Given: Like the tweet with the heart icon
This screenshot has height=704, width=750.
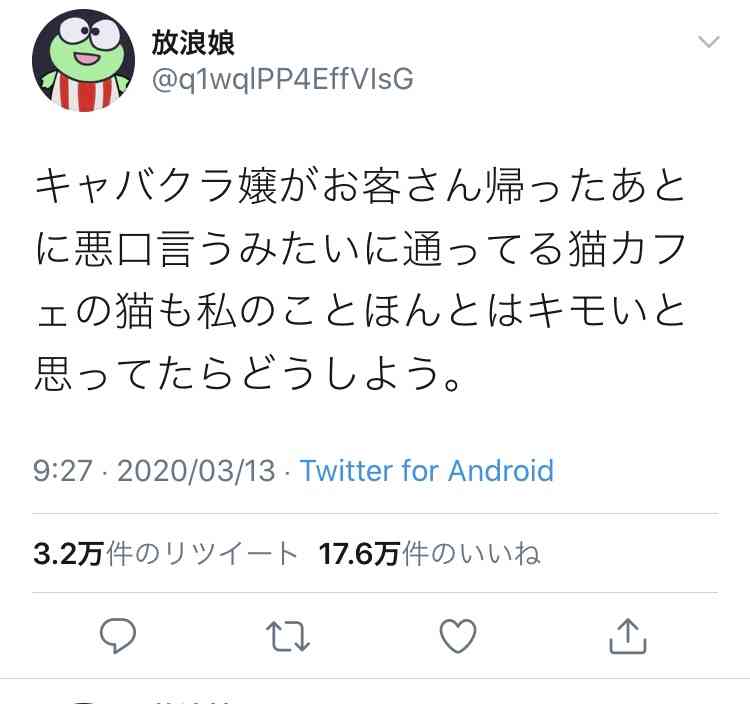Looking at the screenshot, I should [458, 636].
